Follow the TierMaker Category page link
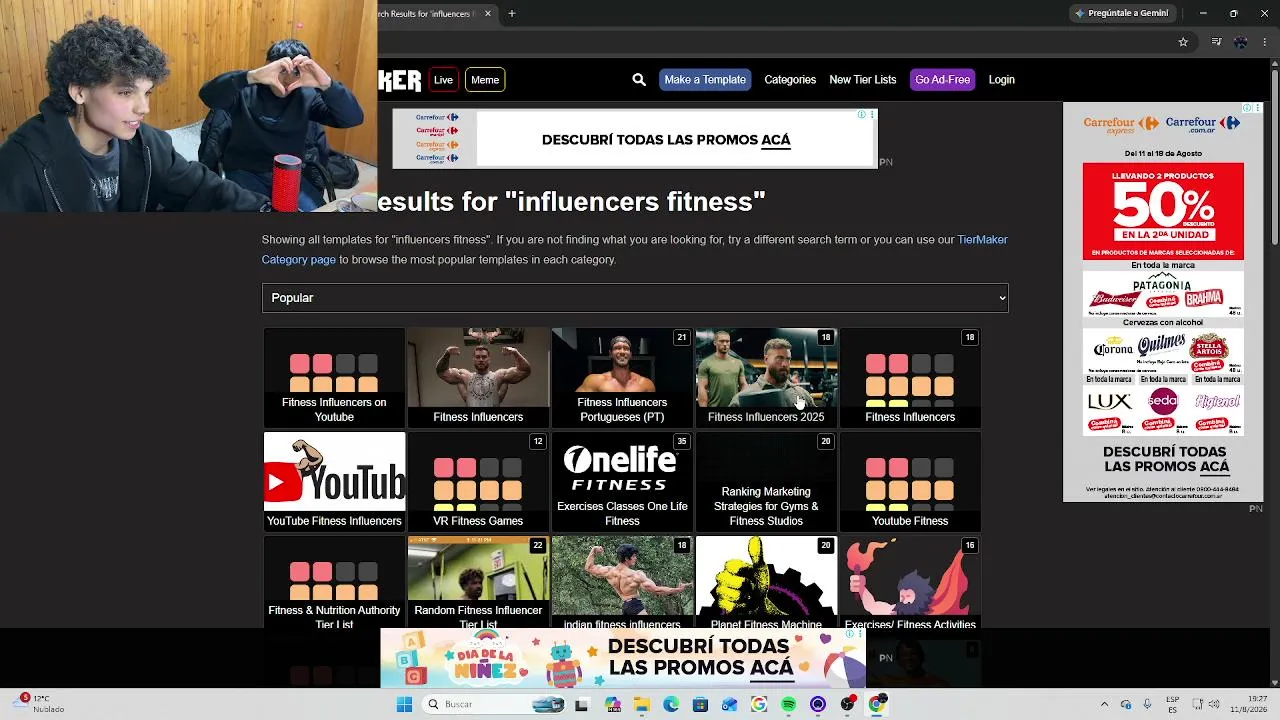This screenshot has height=720, width=1280. coord(635,249)
